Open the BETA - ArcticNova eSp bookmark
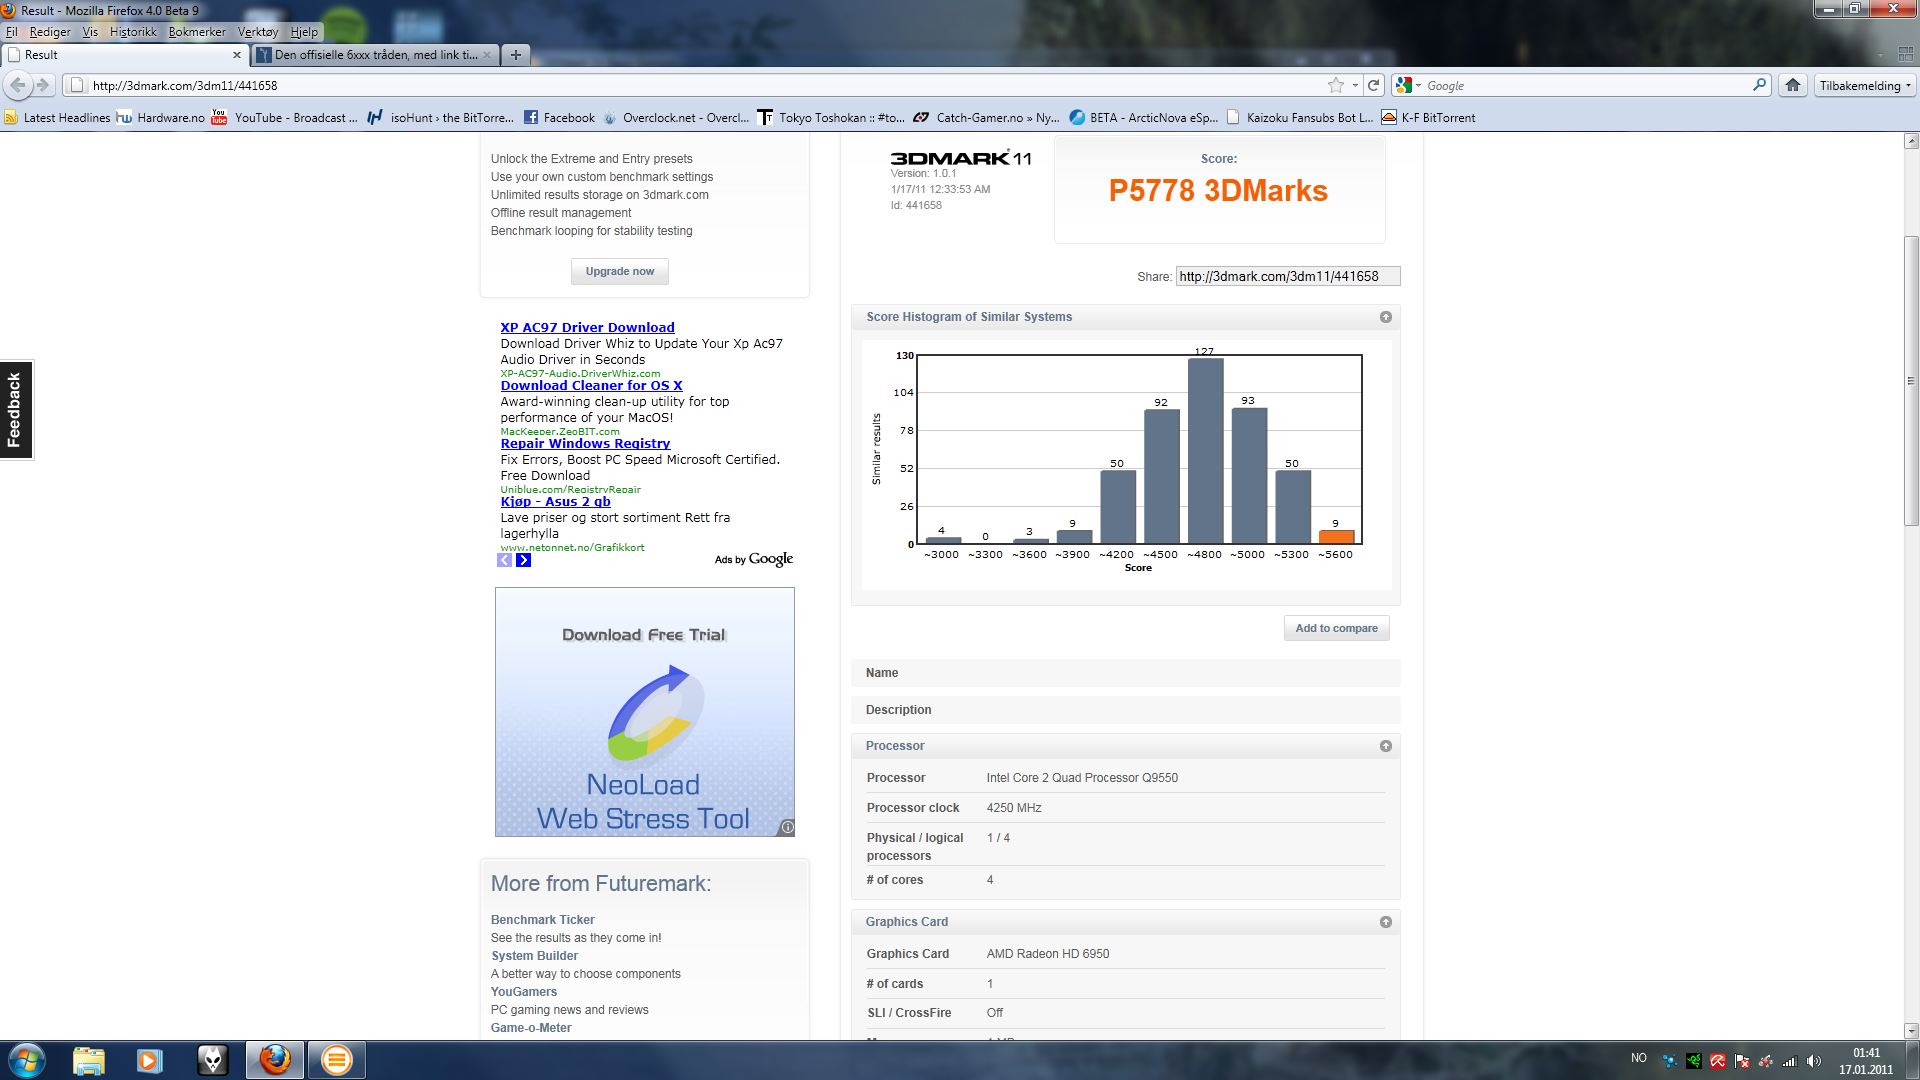The width and height of the screenshot is (1920, 1080). coord(1144,118)
